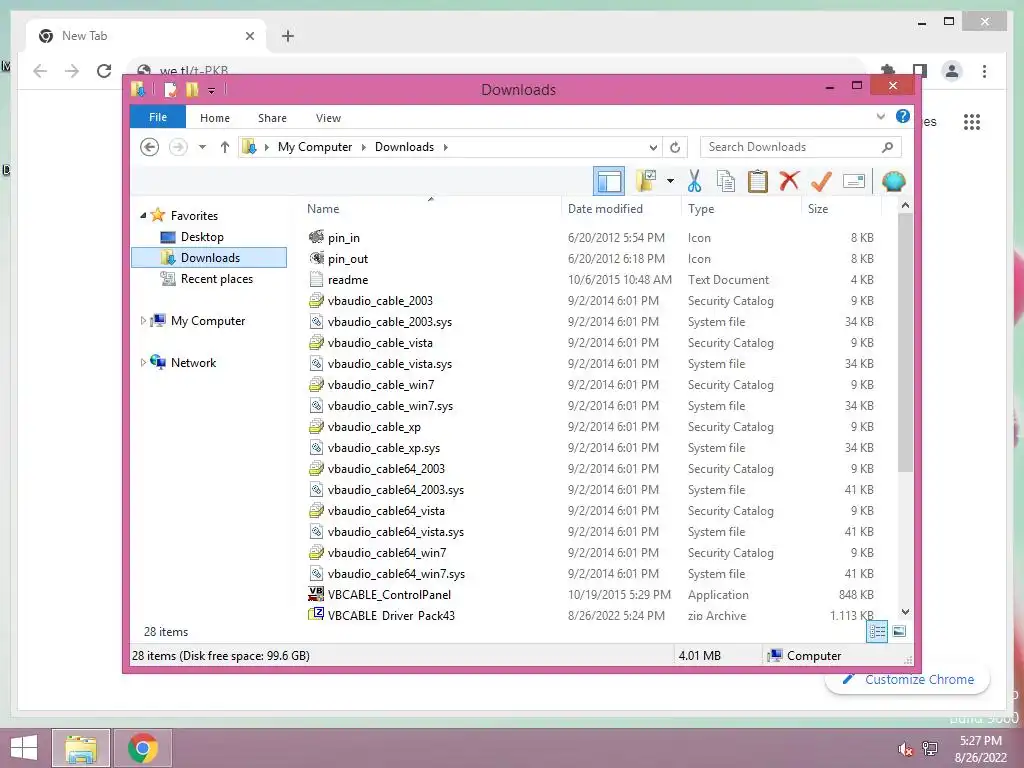The image size is (1024, 768).
Task: Click Customize Chrome button
Action: tap(908, 679)
